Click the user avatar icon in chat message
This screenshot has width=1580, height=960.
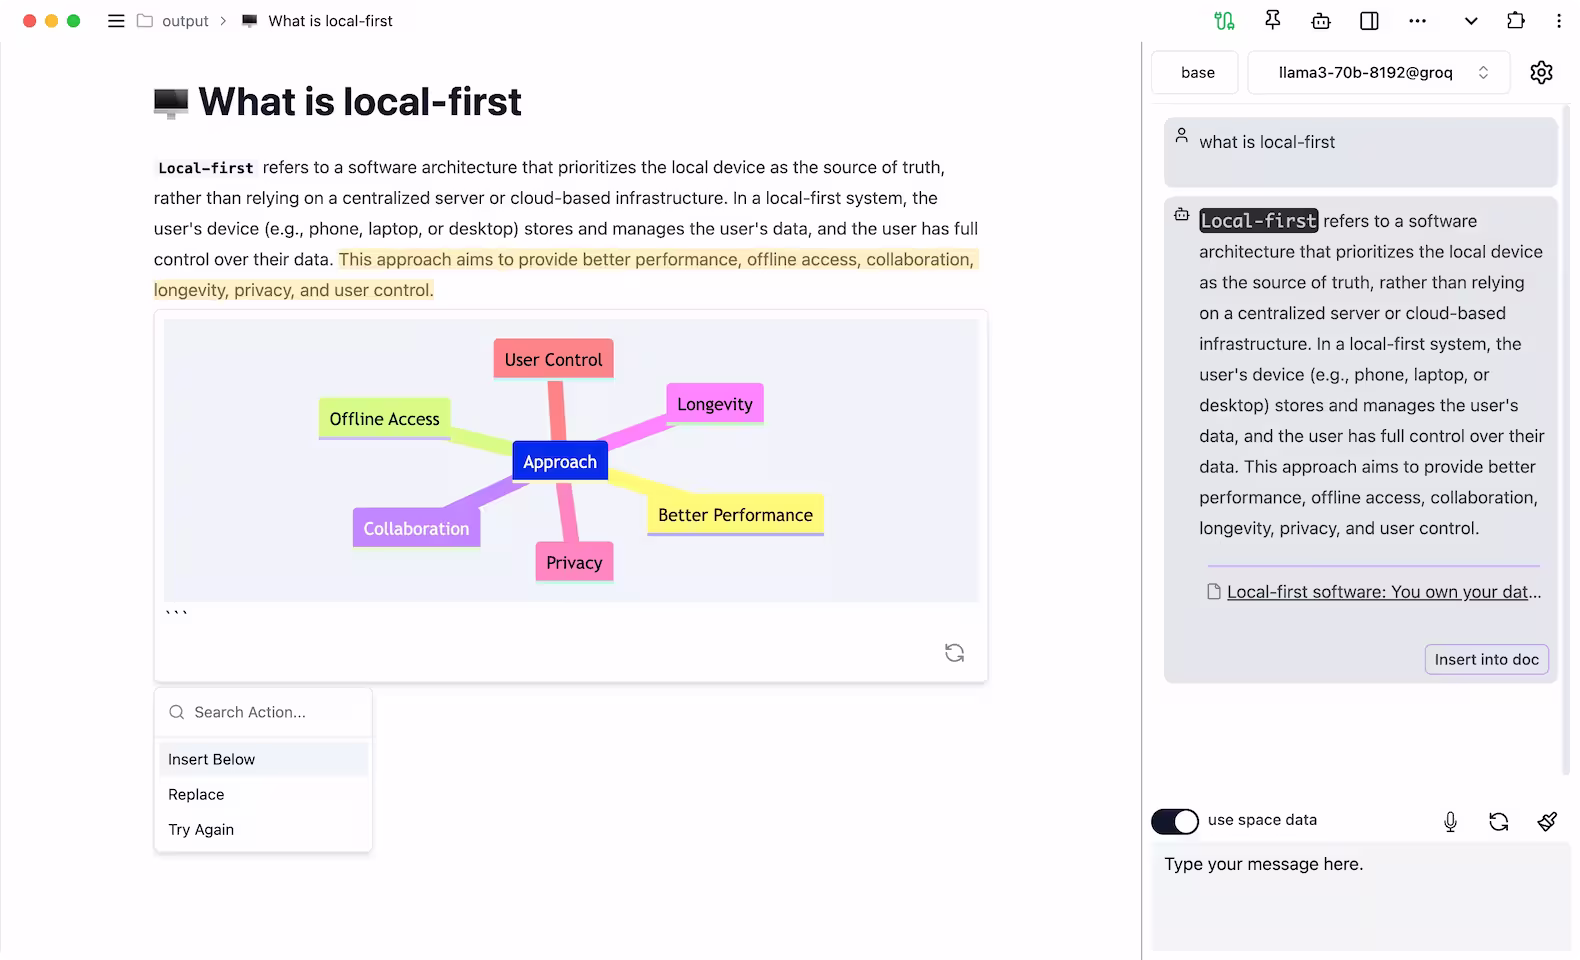pyautogui.click(x=1182, y=135)
